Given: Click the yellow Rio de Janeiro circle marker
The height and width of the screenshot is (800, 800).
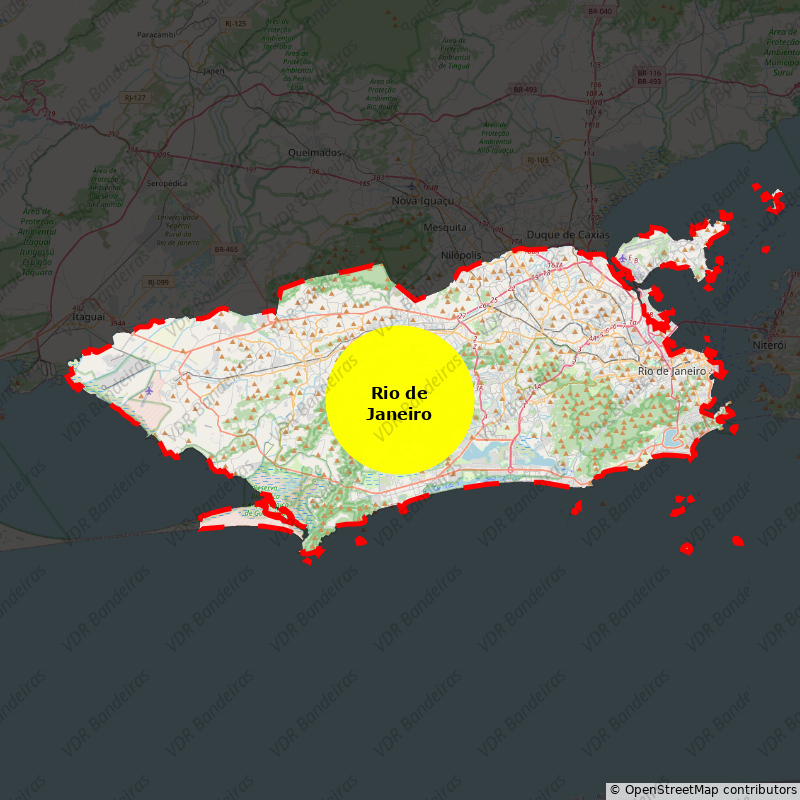Looking at the screenshot, I should click(x=399, y=400).
